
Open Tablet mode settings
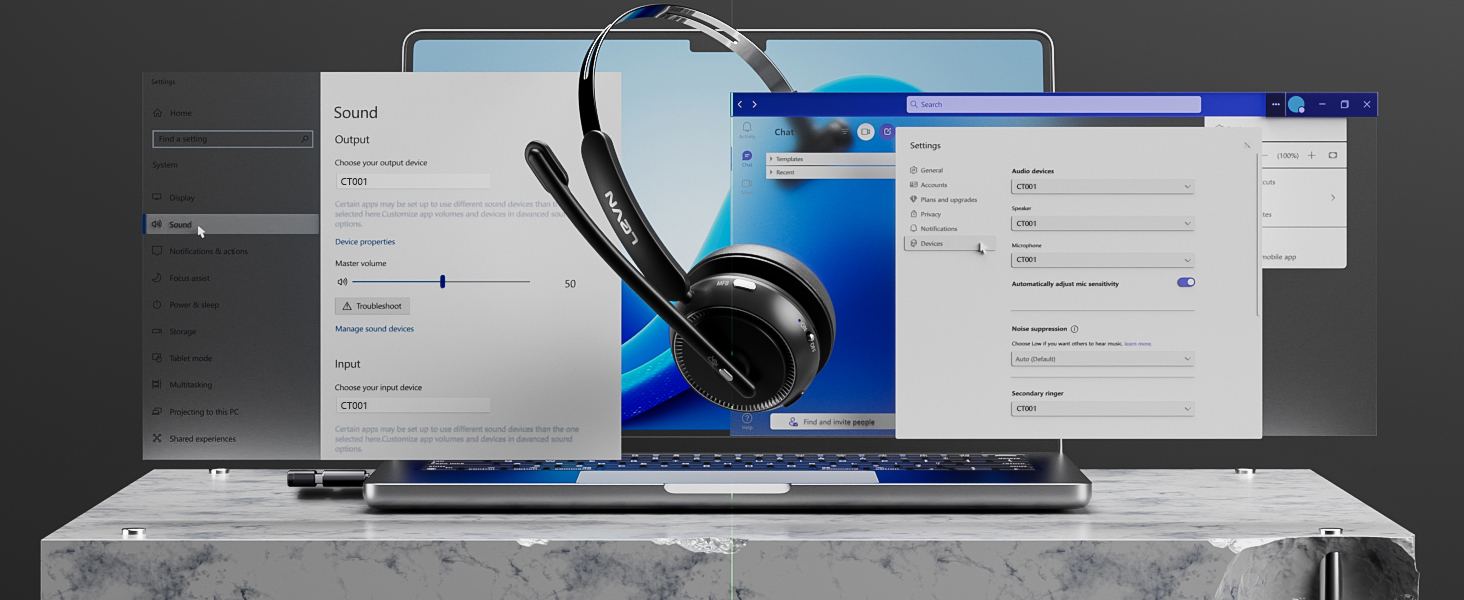click(x=182, y=358)
